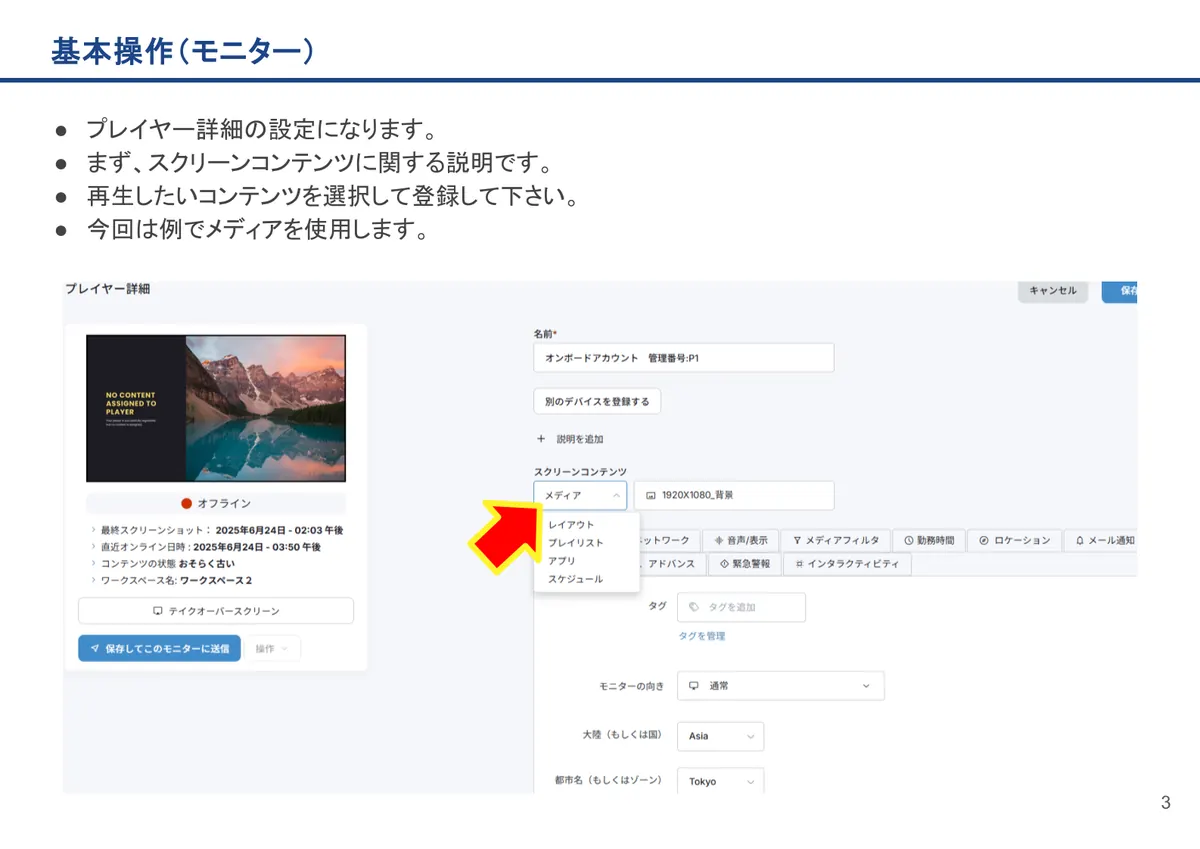Click the clock icon on 勤務時間 tab
Image resolution: width=1200 pixels, height=849 pixels.
pos(908,540)
